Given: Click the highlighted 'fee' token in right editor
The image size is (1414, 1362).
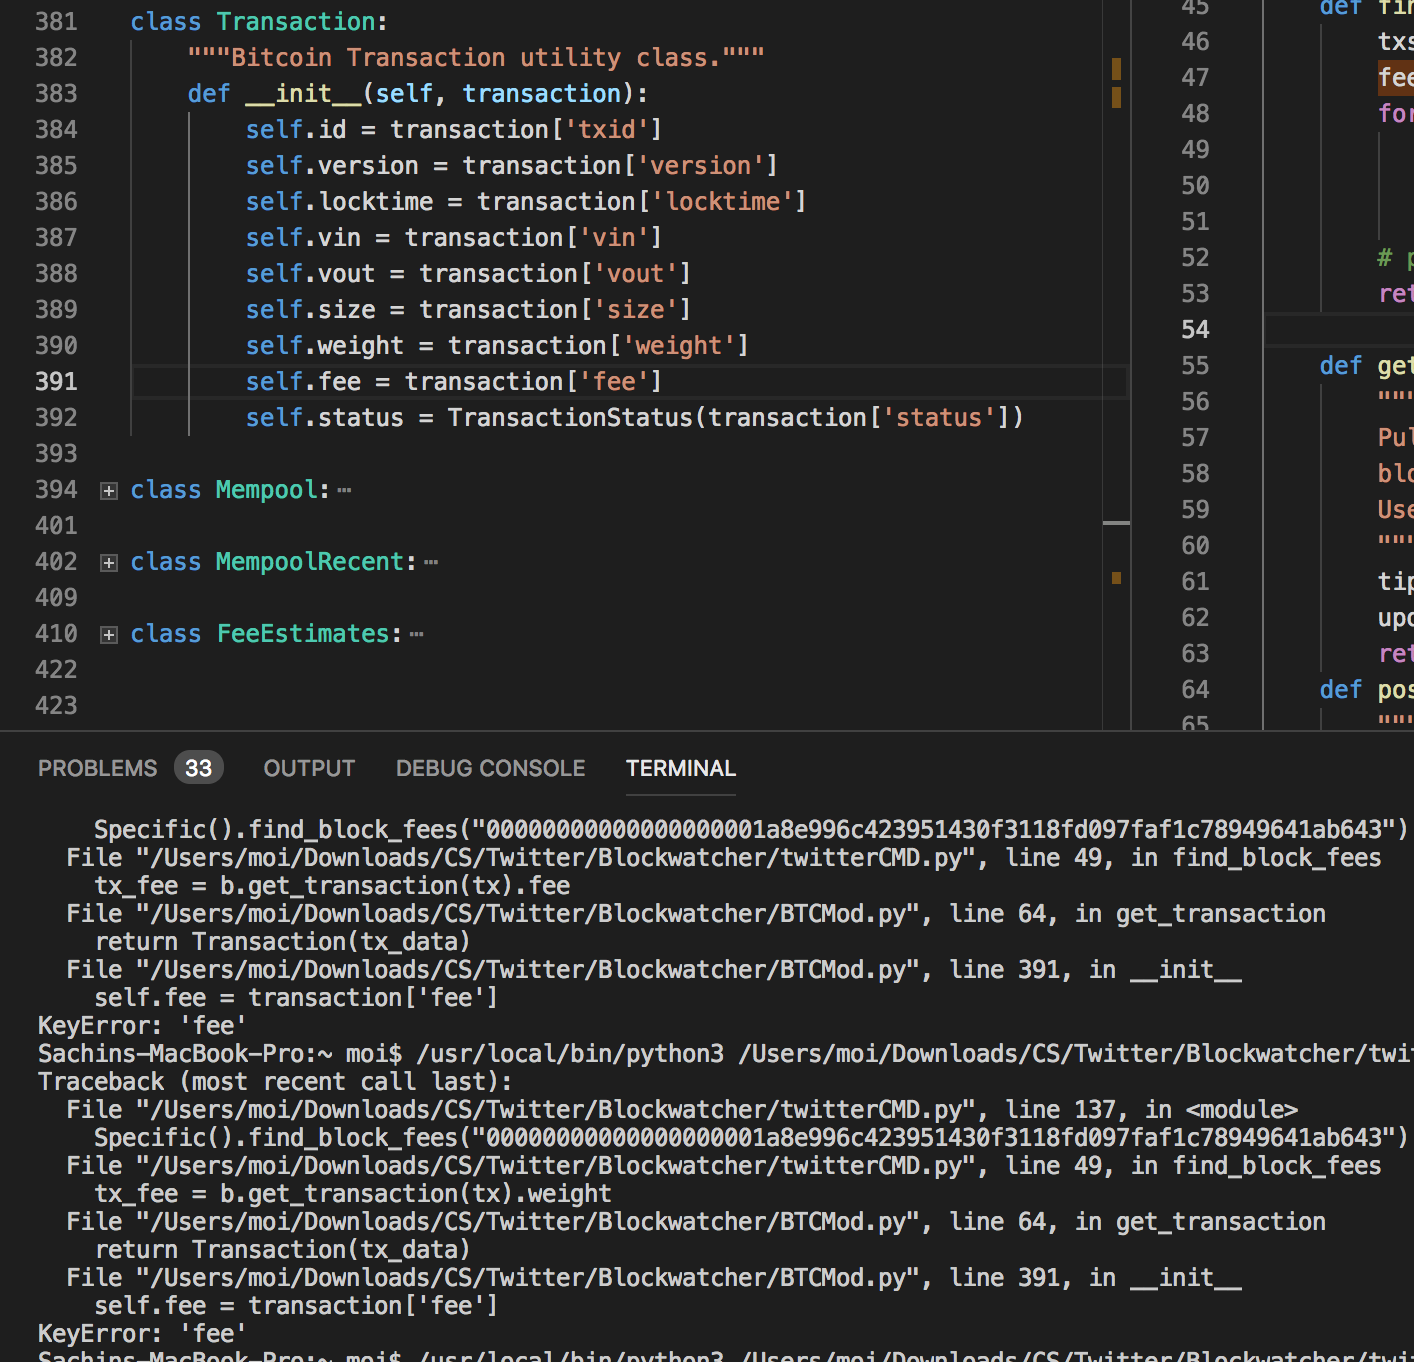Looking at the screenshot, I should point(1396,77).
